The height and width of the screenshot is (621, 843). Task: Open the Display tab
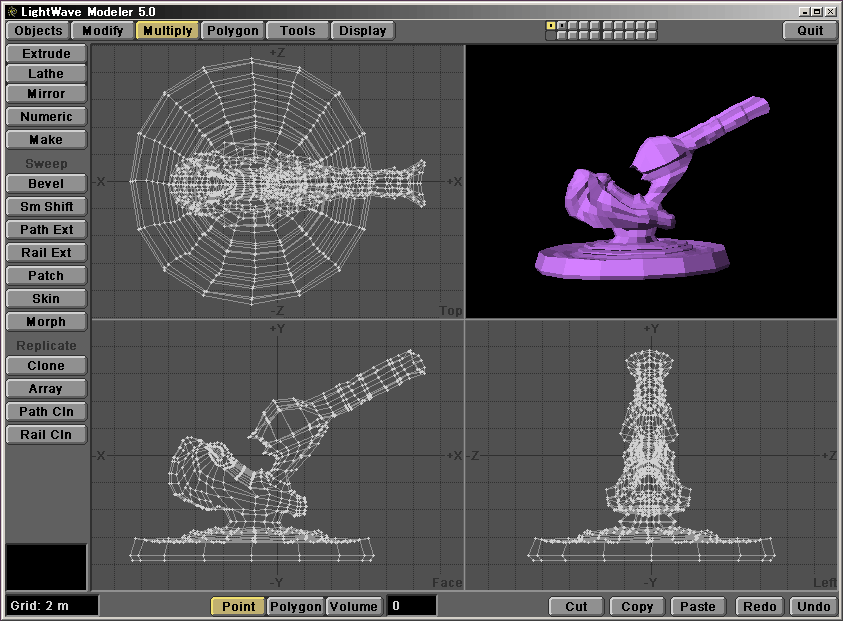[x=362, y=30]
